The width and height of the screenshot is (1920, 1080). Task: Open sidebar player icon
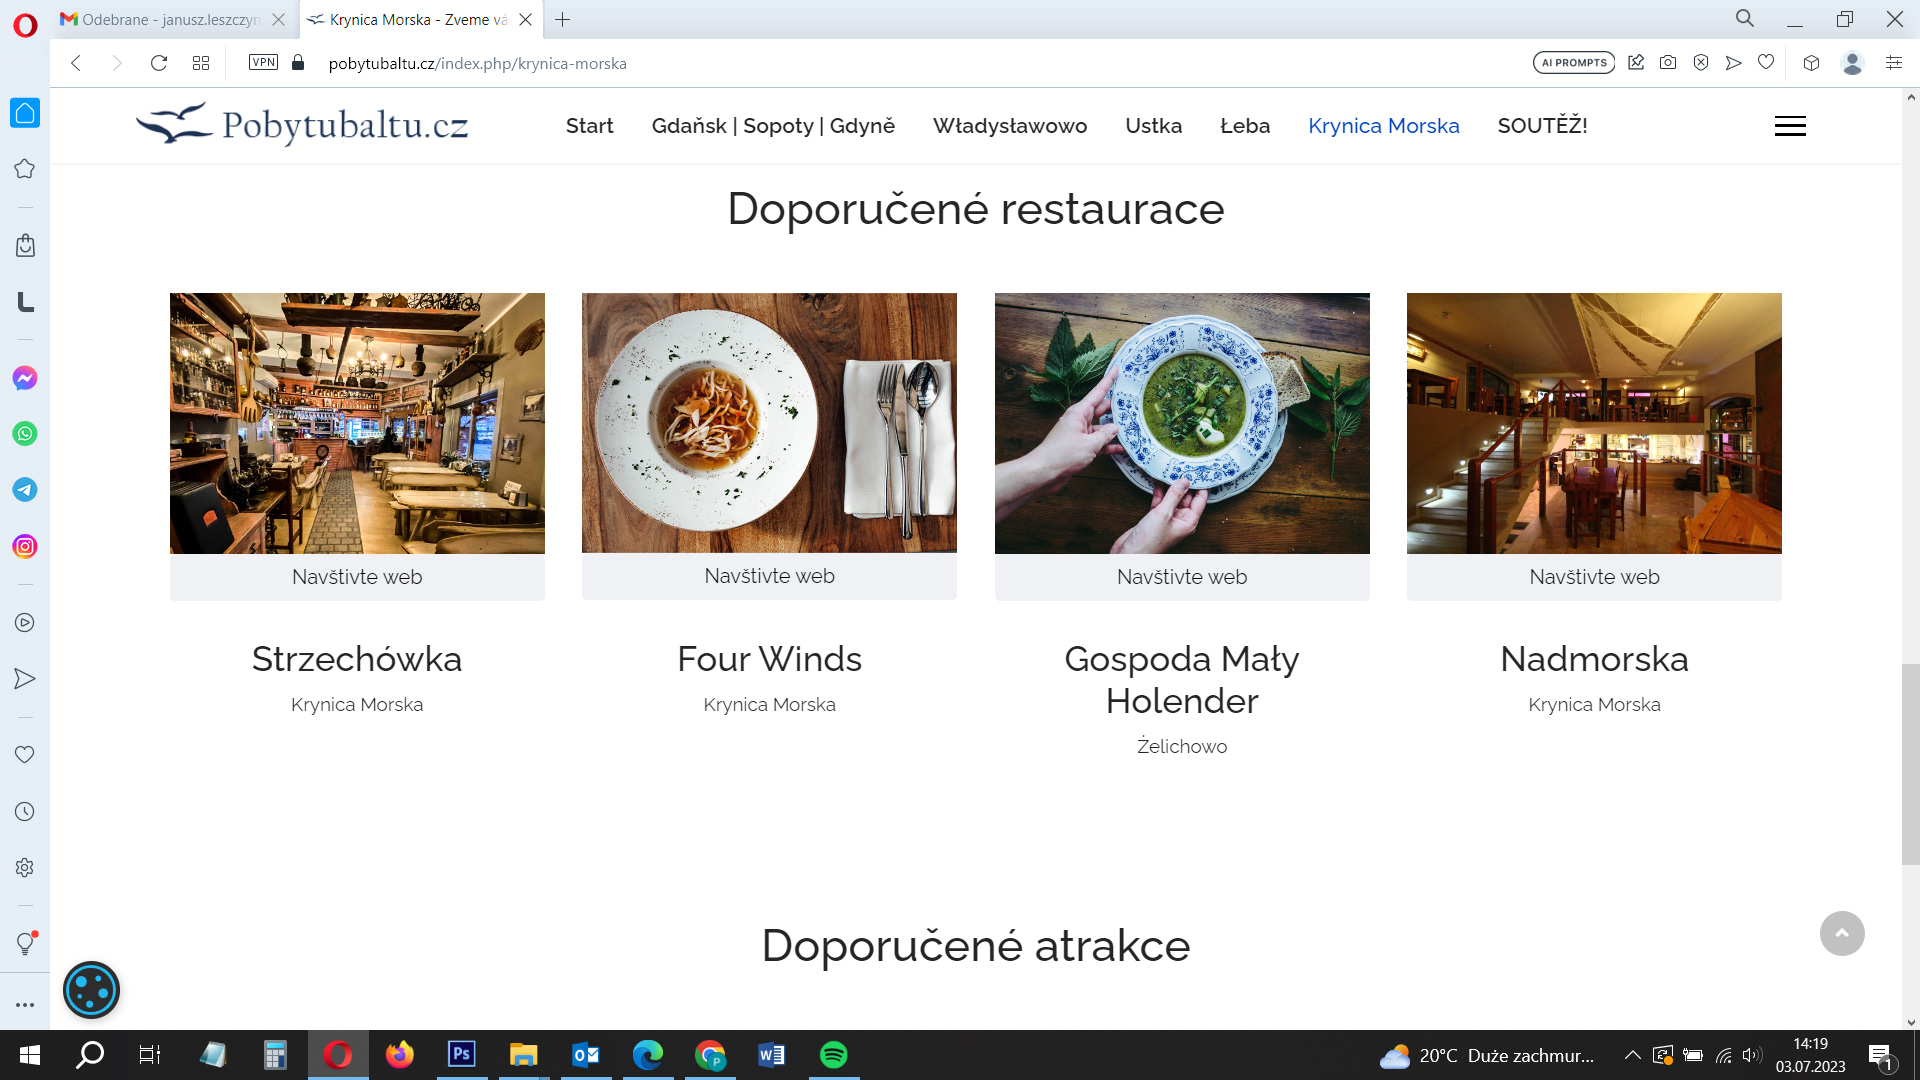tap(25, 622)
